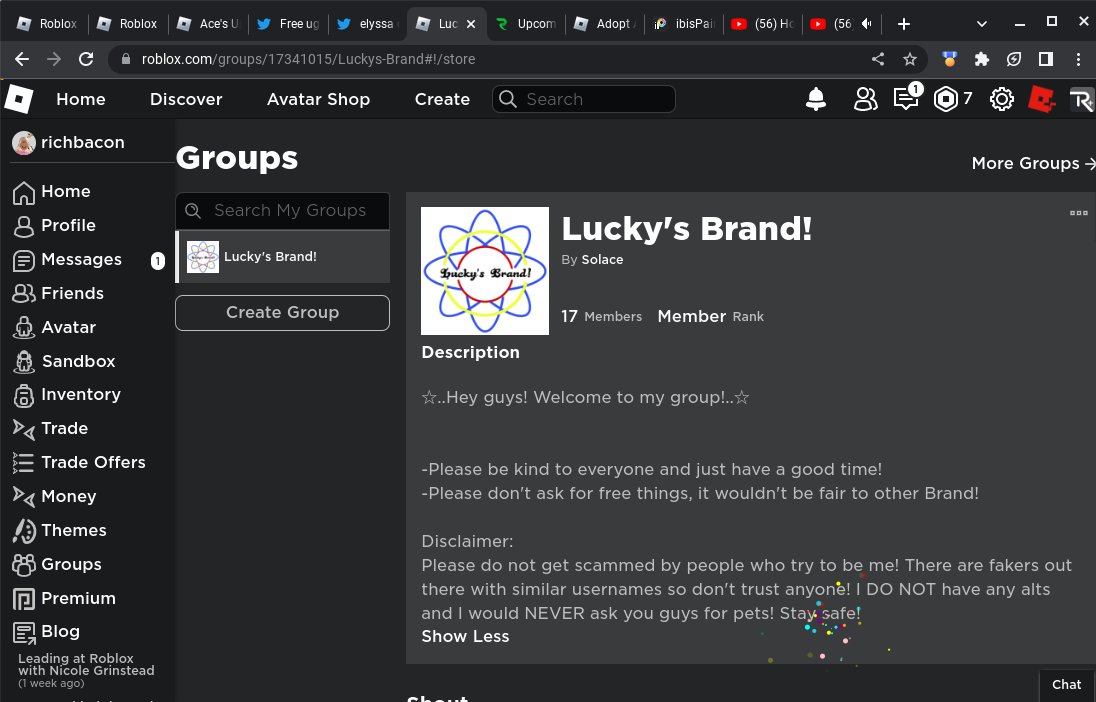Viewport: 1096px width, 702px height.
Task: Click the top Search input box
Action: 584,99
